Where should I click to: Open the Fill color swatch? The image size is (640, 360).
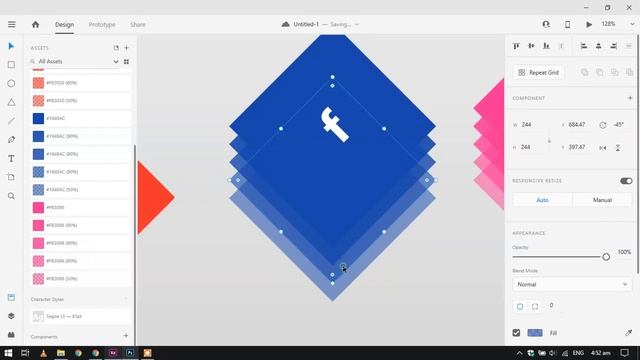coord(535,333)
